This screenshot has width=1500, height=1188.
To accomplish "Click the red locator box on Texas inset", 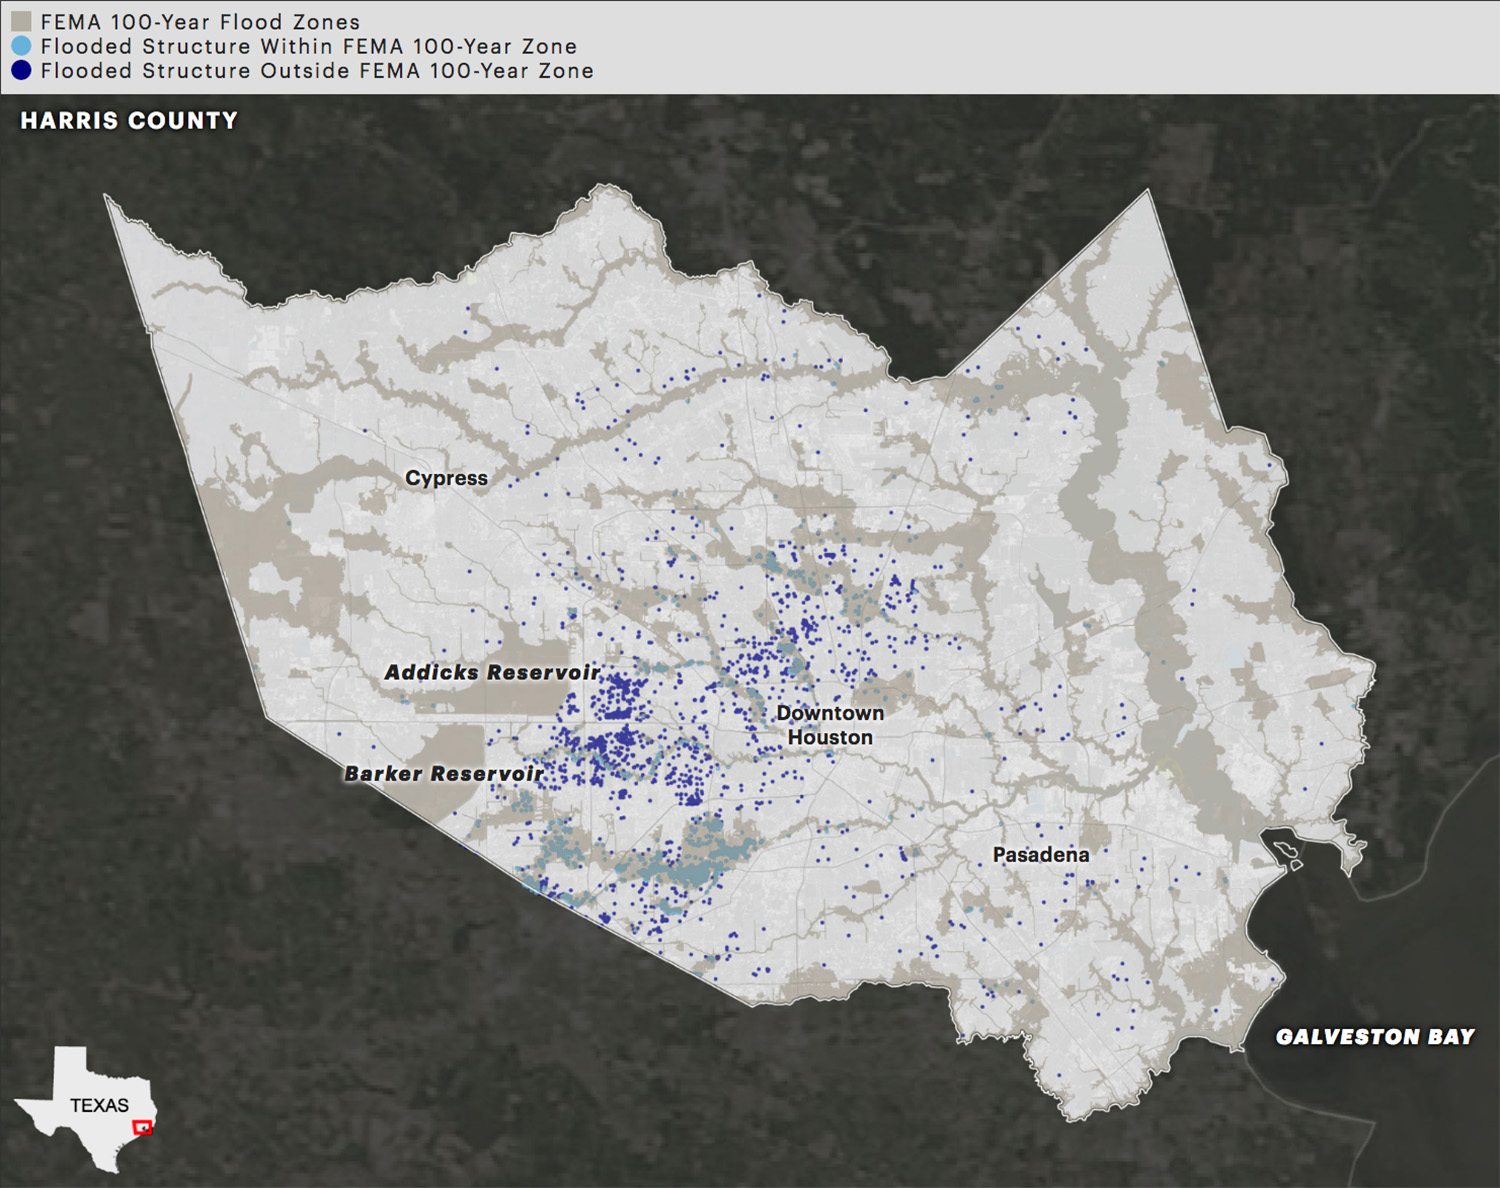I will (x=143, y=1127).
